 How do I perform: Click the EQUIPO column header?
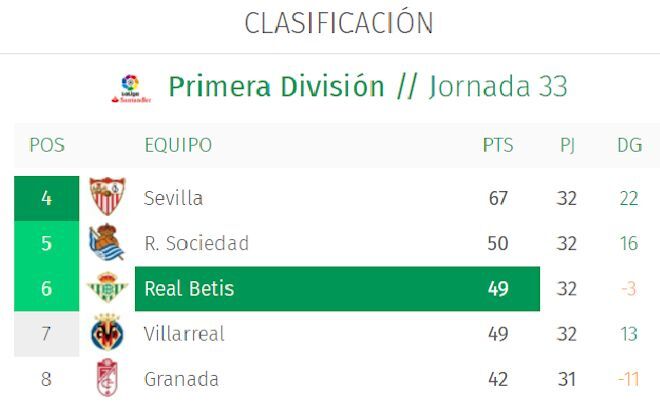click(178, 145)
